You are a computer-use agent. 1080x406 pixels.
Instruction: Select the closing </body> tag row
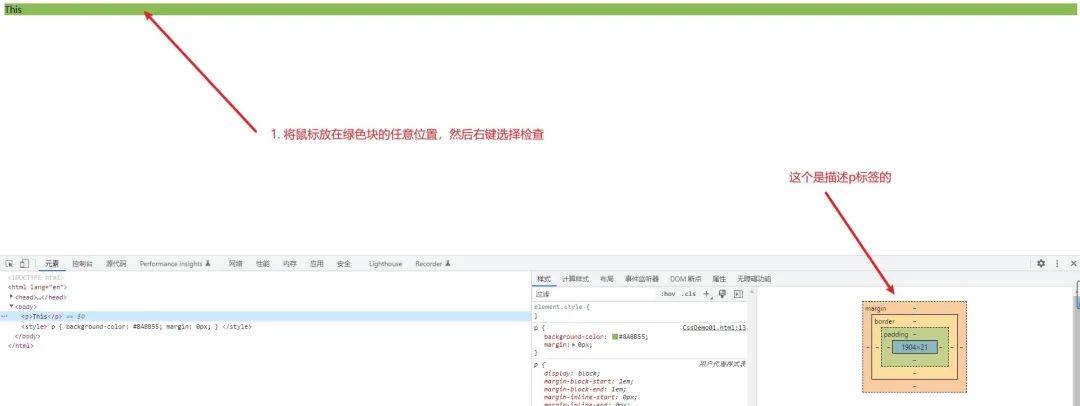pos(265,336)
